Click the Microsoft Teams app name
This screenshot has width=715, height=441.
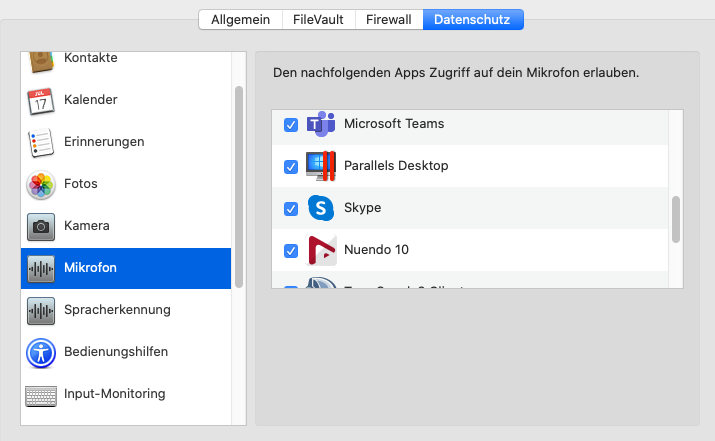(394, 124)
